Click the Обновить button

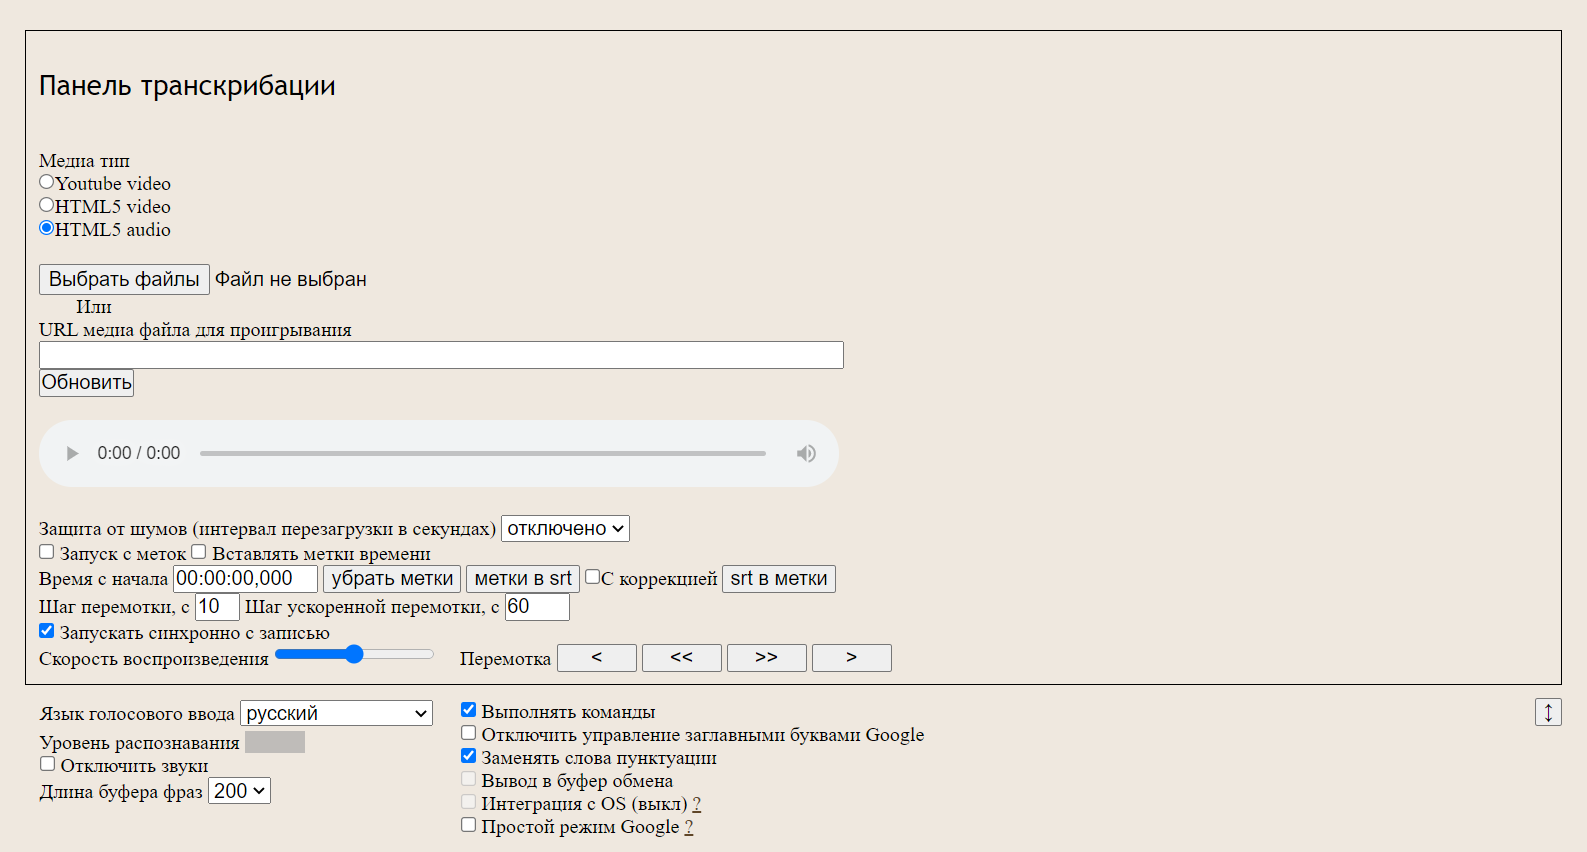[86, 383]
